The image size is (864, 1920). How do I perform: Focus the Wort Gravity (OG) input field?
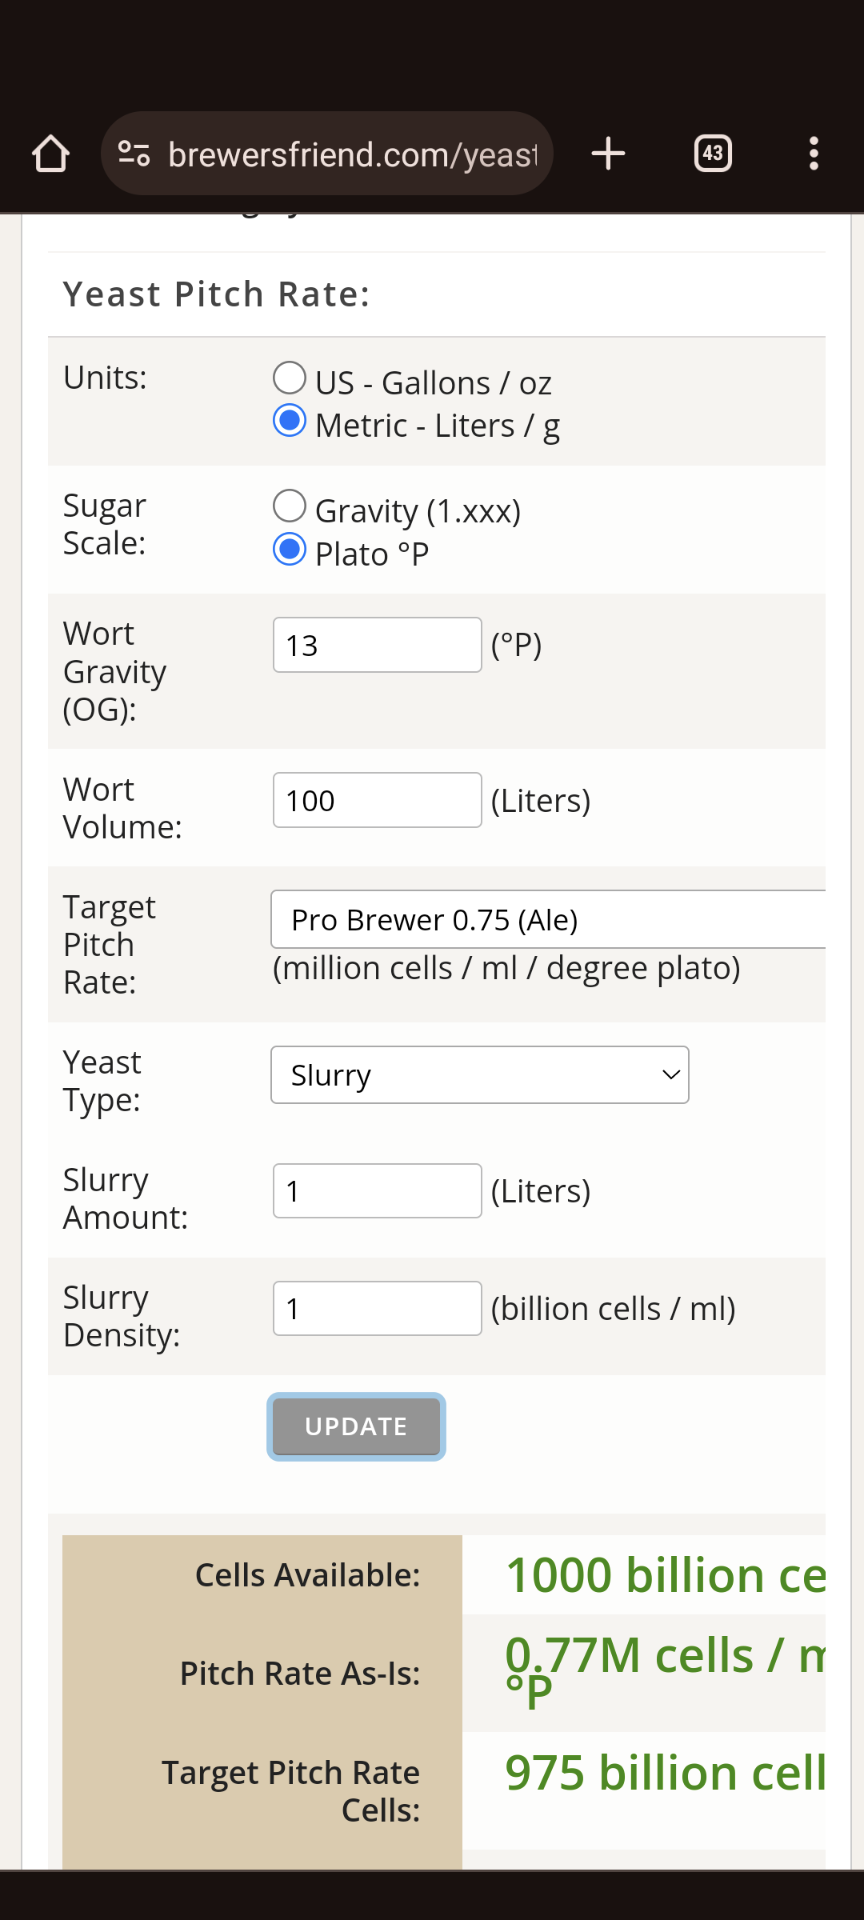[377, 645]
